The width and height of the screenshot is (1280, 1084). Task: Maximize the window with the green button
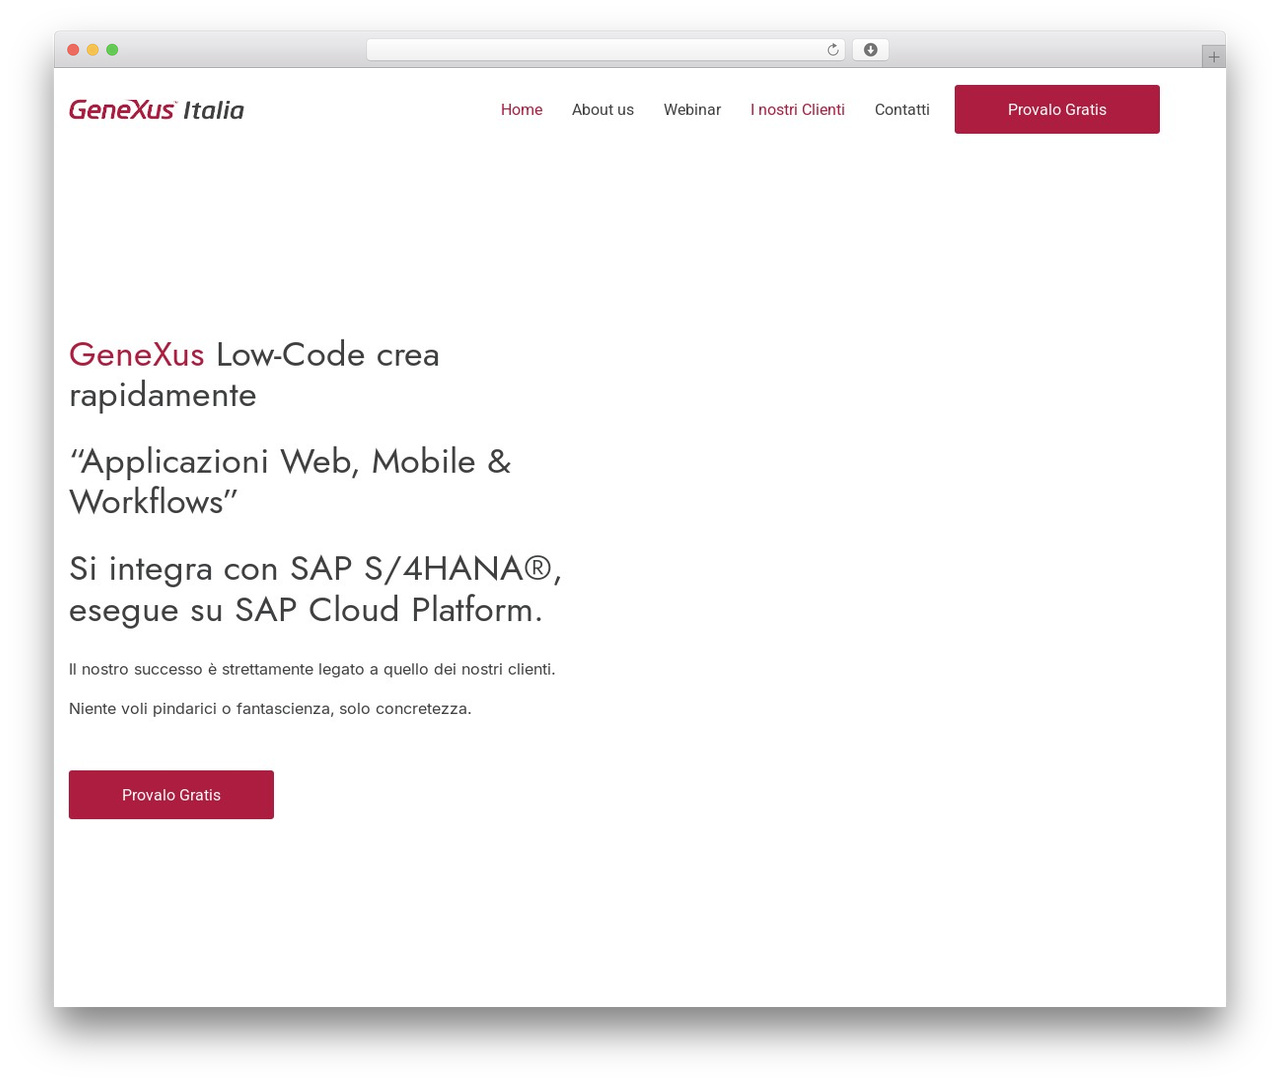coord(112,50)
